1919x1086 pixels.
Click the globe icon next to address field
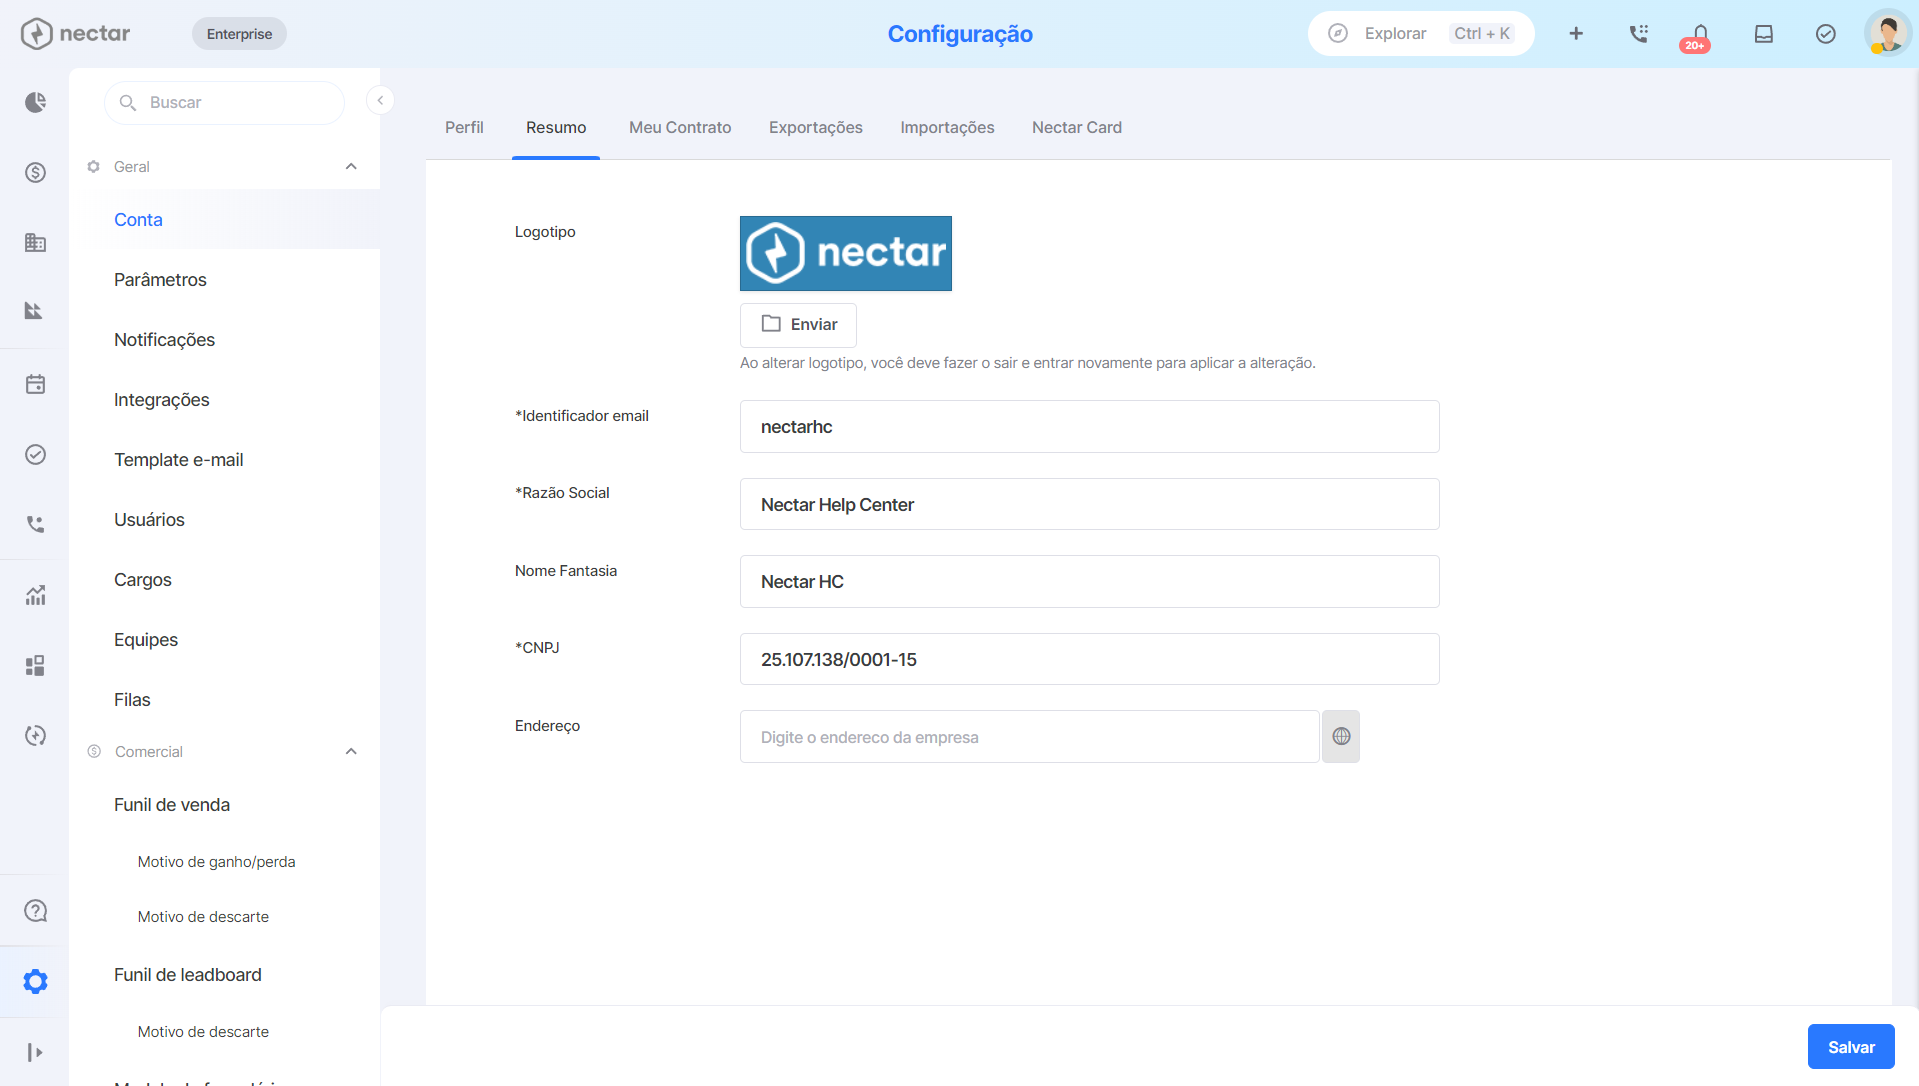[1341, 737]
